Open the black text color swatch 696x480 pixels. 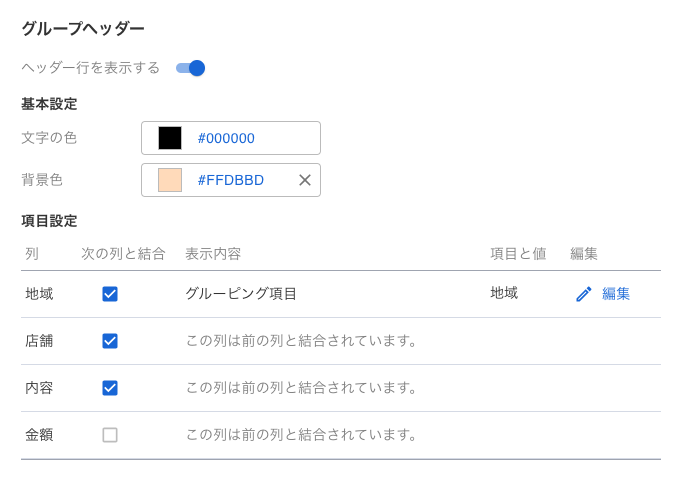pos(170,138)
